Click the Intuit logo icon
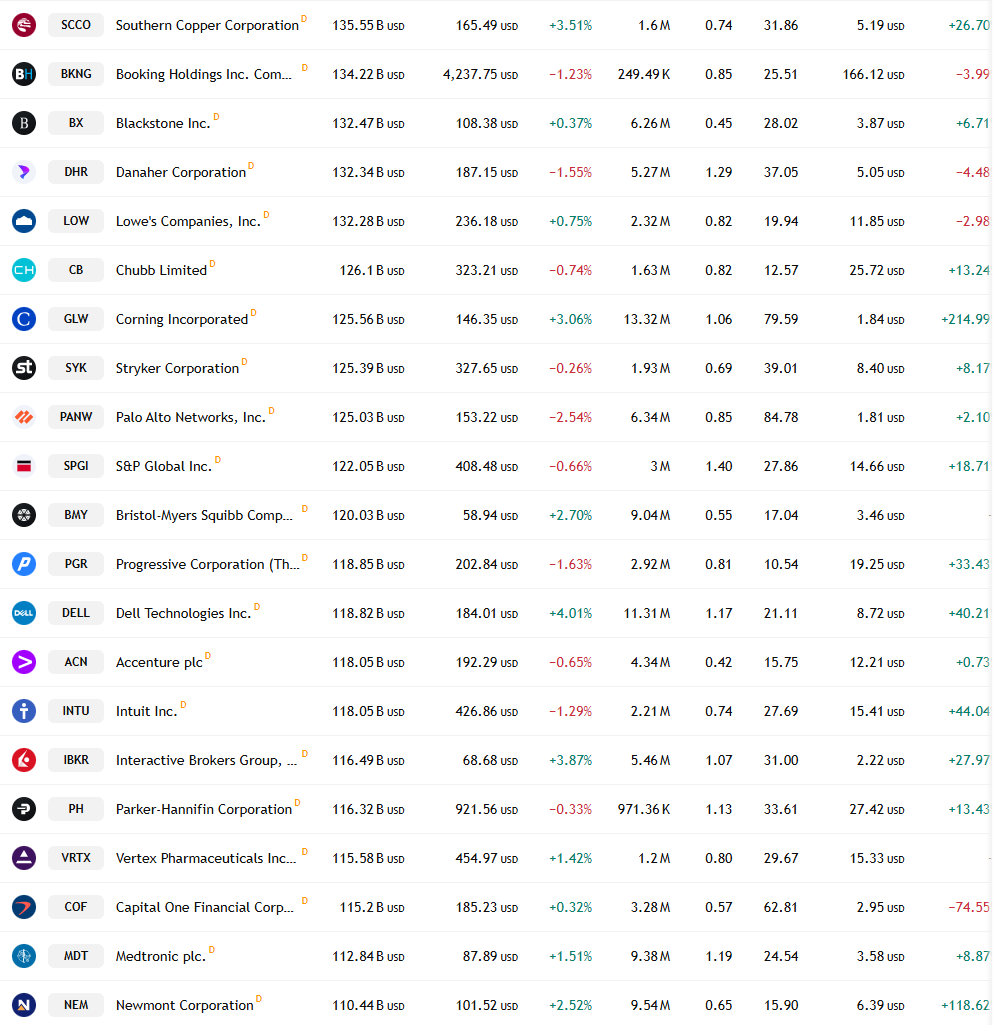The width and height of the screenshot is (993, 1025). [24, 711]
